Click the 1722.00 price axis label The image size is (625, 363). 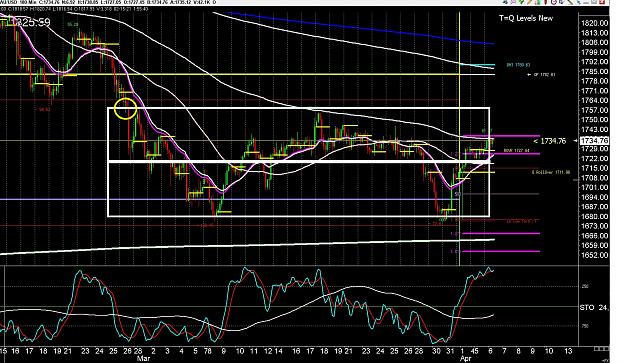[x=595, y=159]
